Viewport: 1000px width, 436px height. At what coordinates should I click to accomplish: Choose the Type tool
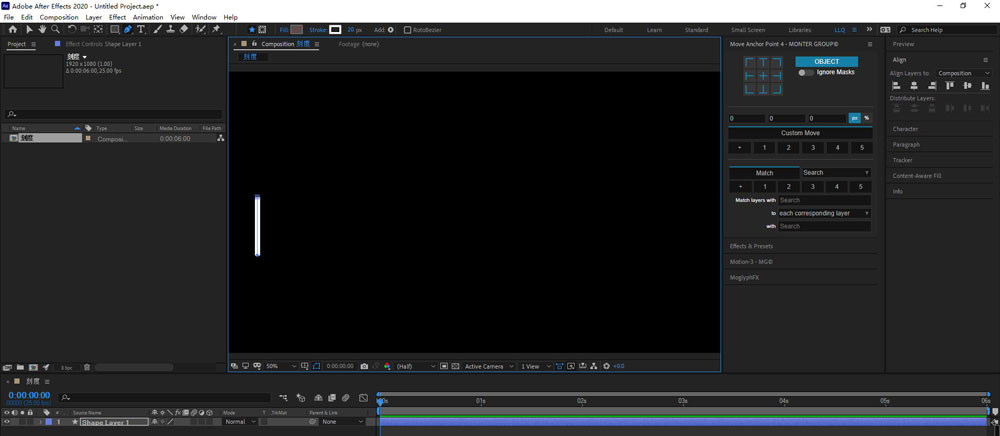coord(141,30)
